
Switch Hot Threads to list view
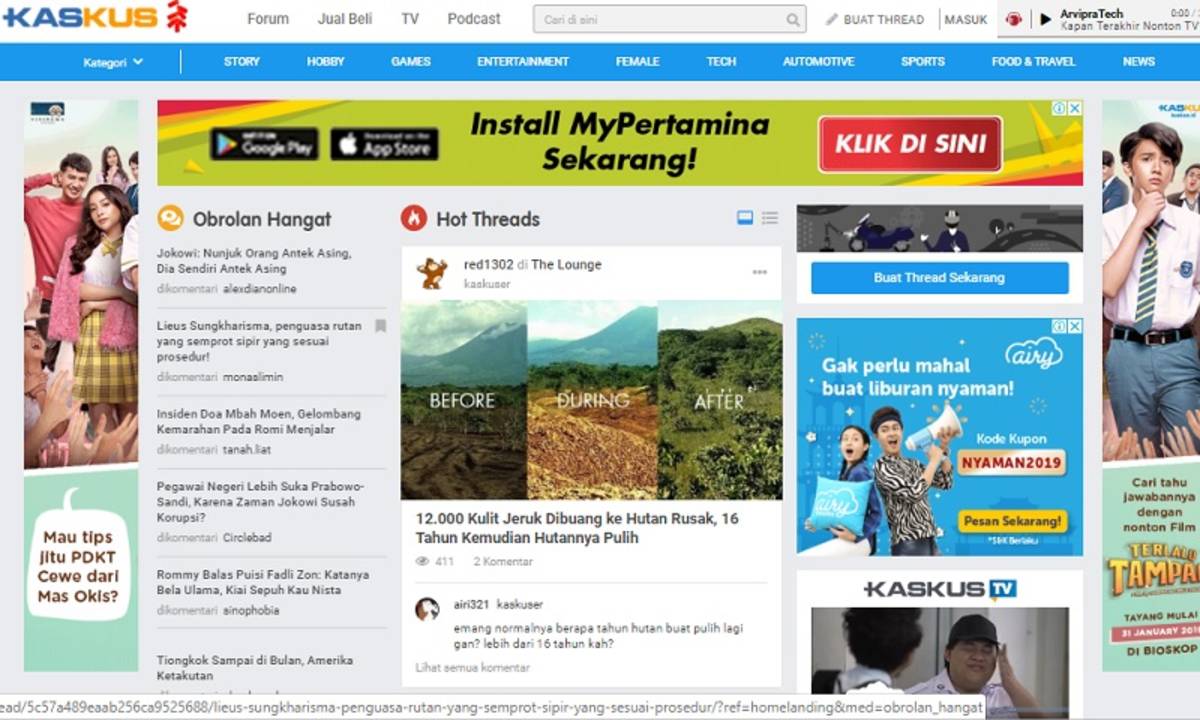pyautogui.click(x=770, y=218)
